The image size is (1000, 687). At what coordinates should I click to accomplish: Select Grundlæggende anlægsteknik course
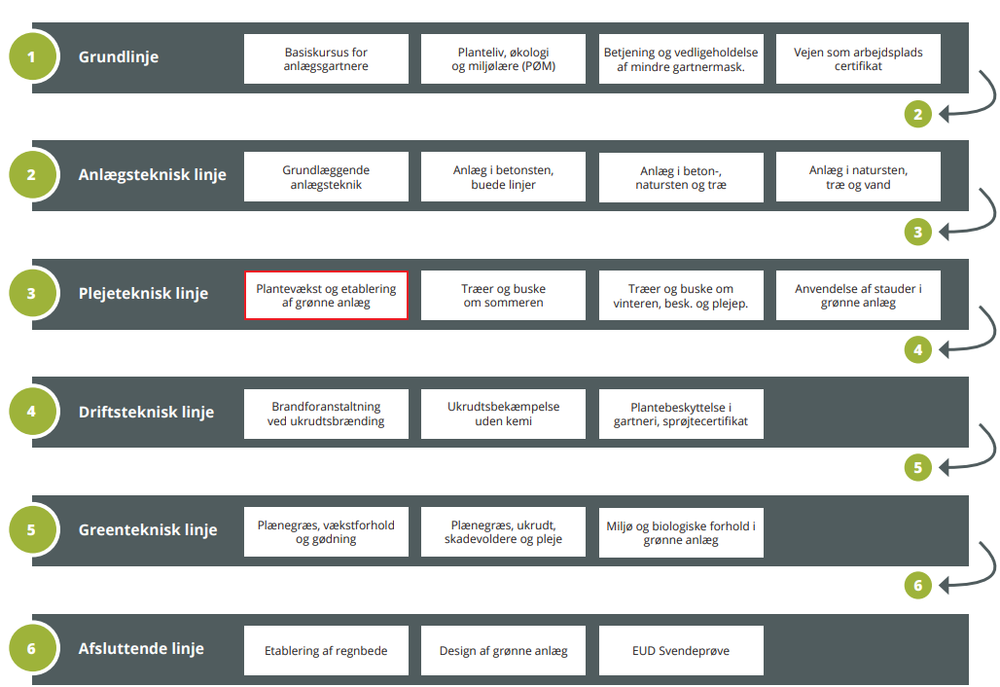[326, 177]
